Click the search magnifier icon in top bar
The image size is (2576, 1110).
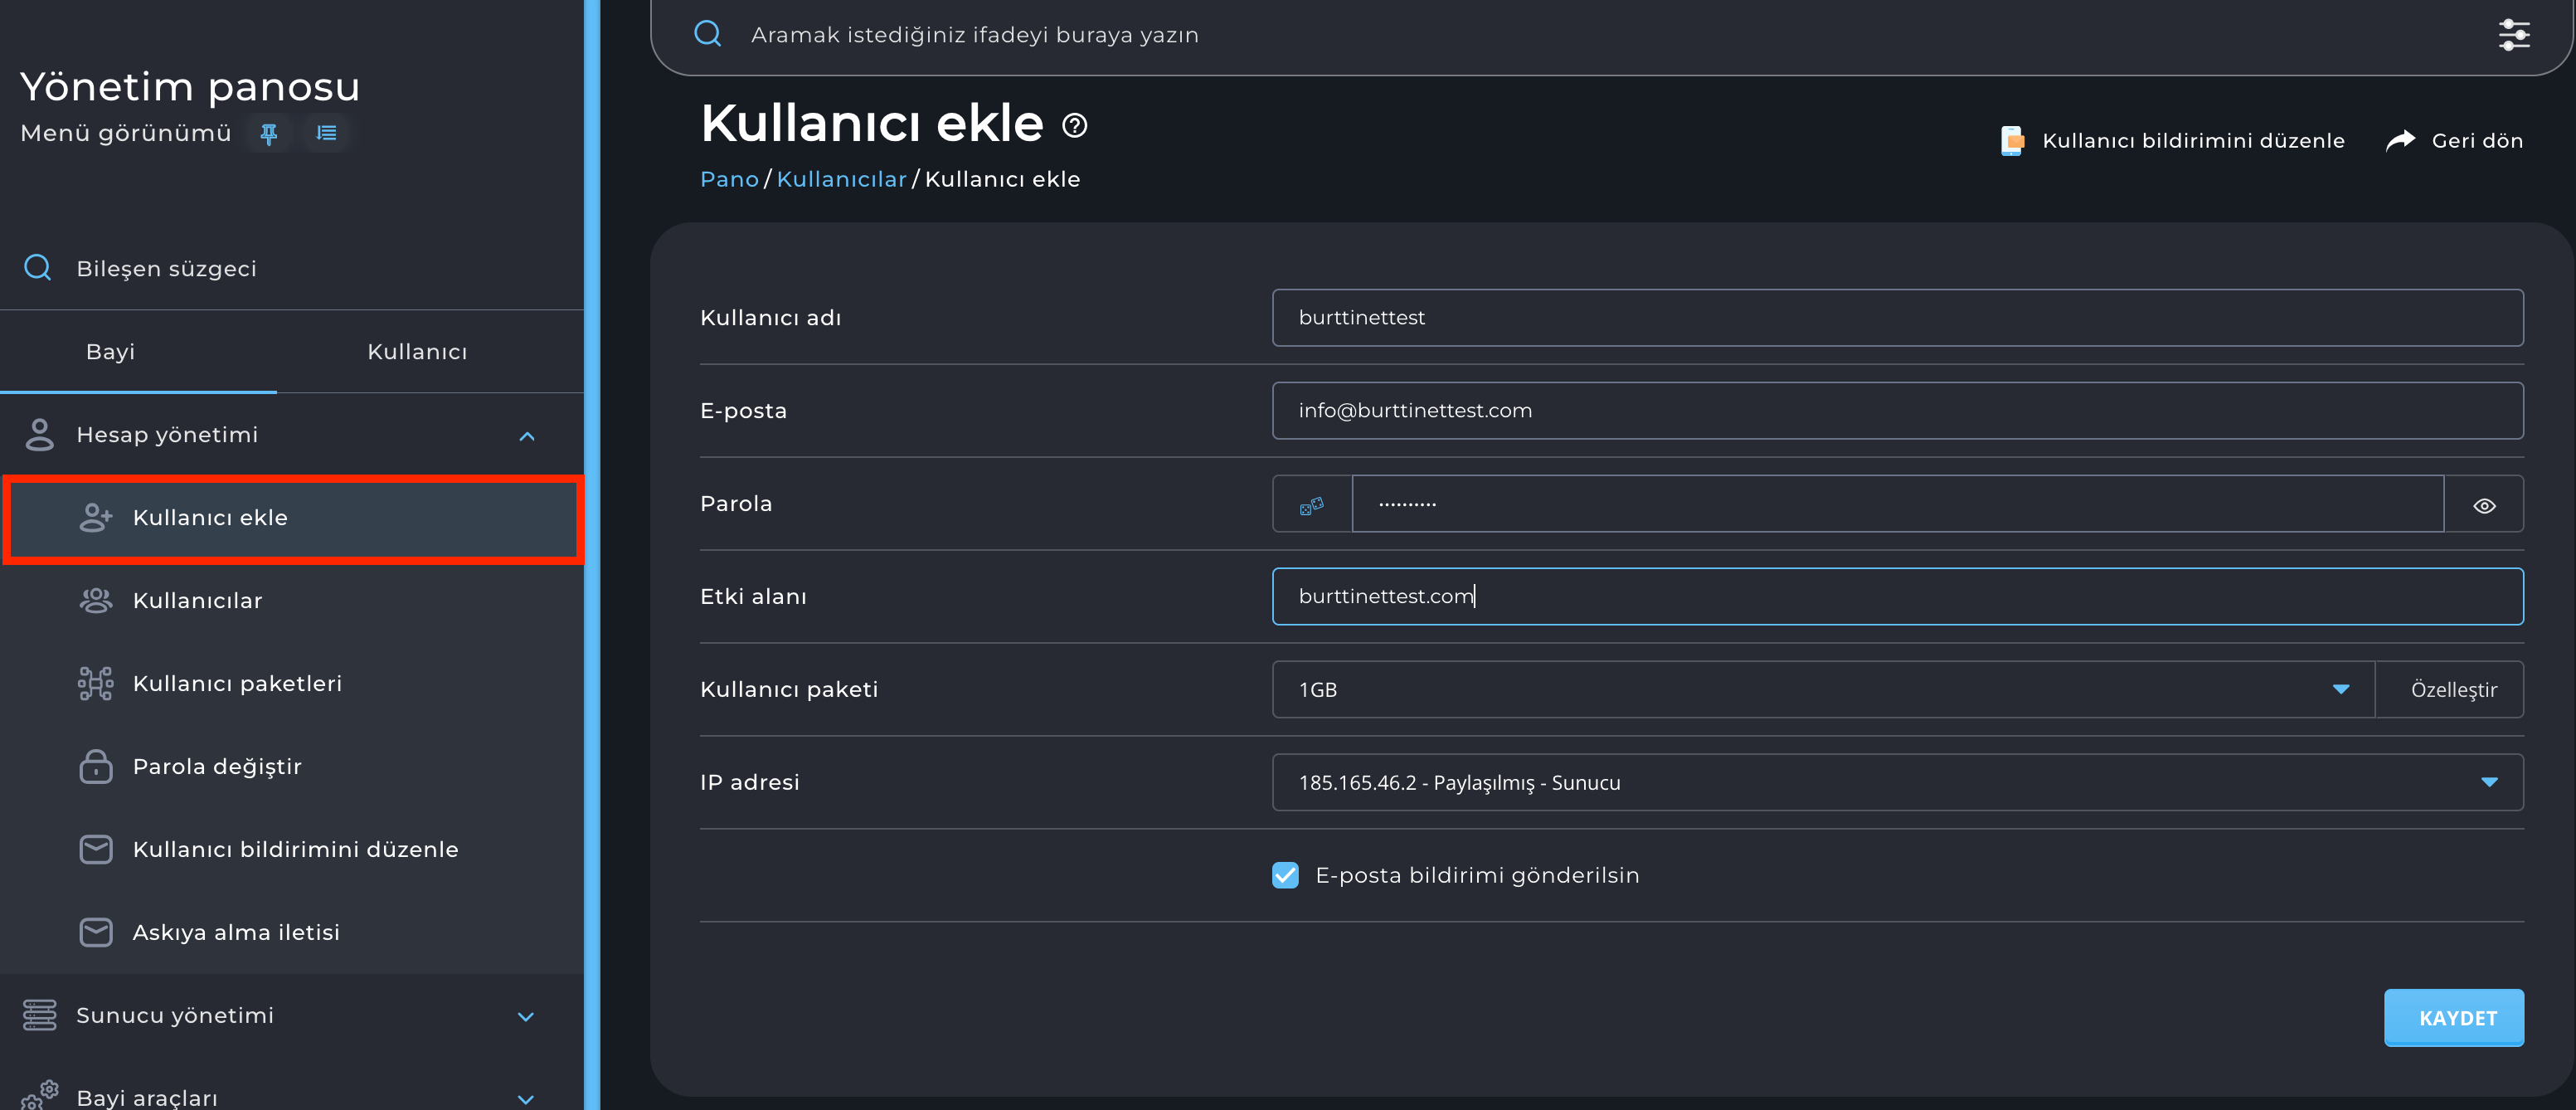click(707, 34)
